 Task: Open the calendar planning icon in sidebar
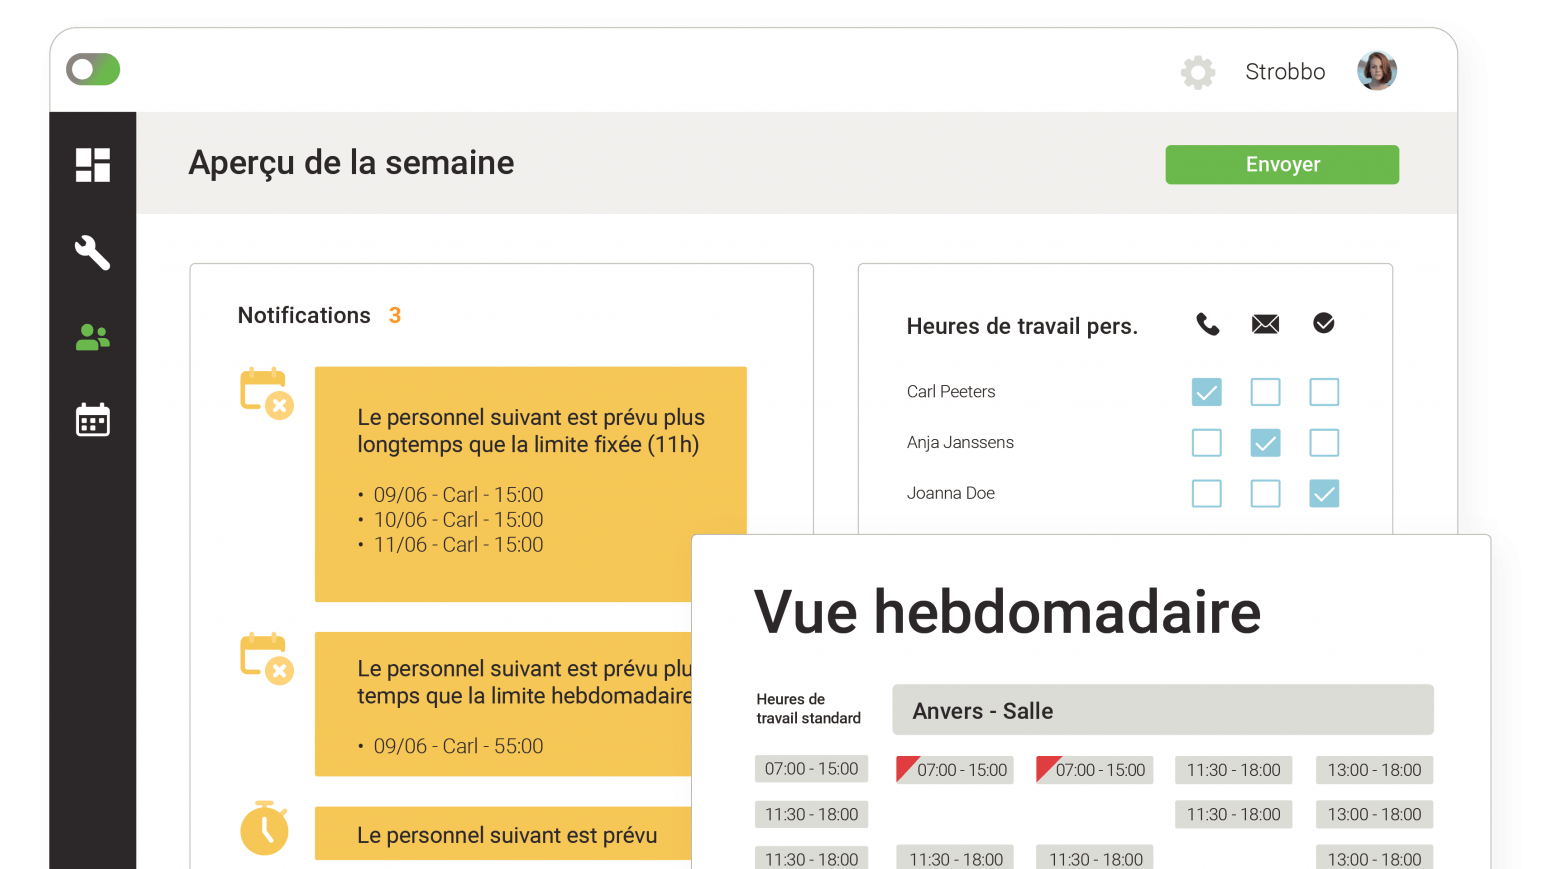click(92, 420)
